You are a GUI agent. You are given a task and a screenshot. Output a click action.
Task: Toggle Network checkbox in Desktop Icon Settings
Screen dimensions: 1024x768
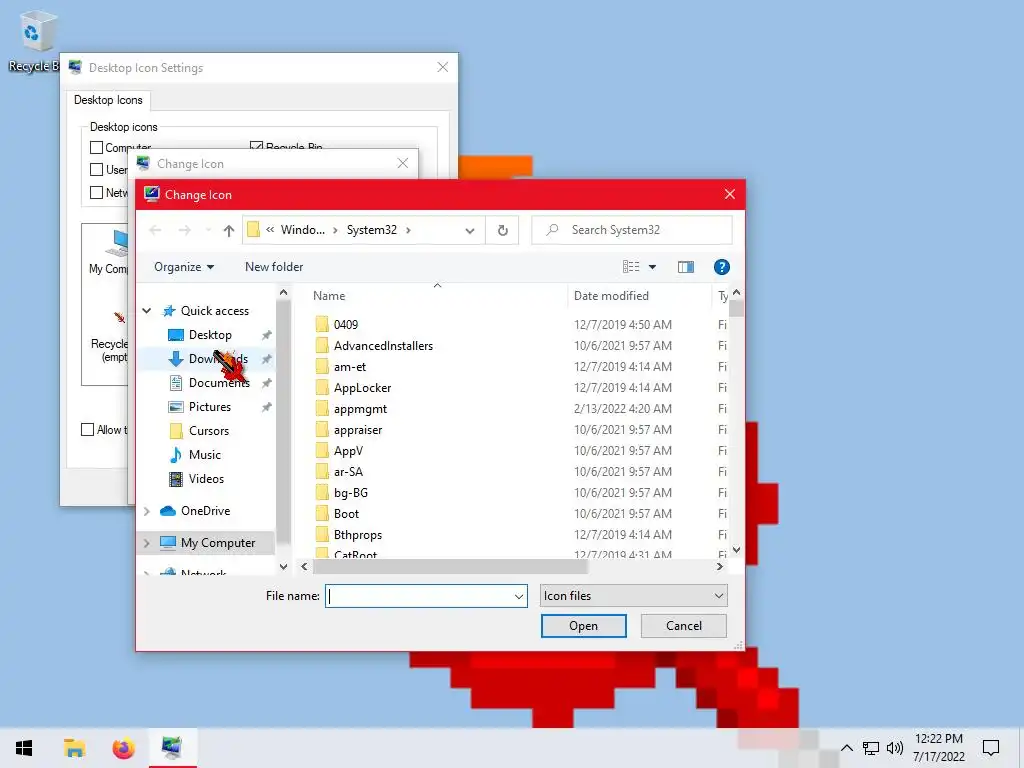point(97,193)
